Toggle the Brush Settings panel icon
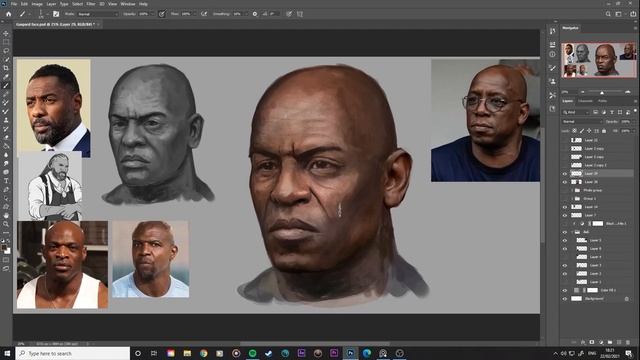640x360 pixels. [x=56, y=14]
